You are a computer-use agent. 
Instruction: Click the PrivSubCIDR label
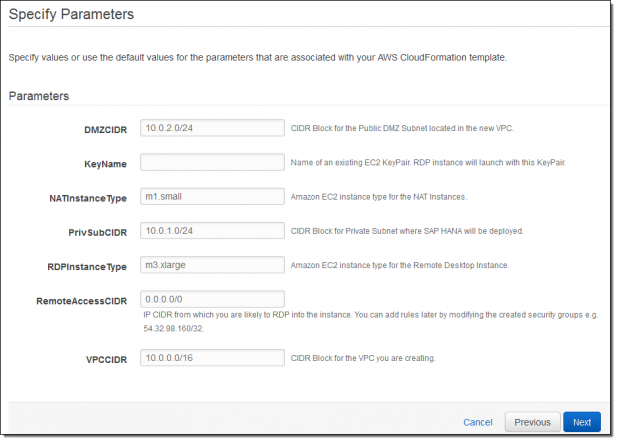[98, 233]
